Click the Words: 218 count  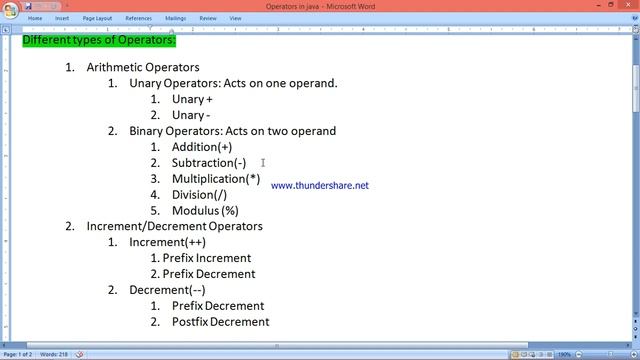click(54, 355)
